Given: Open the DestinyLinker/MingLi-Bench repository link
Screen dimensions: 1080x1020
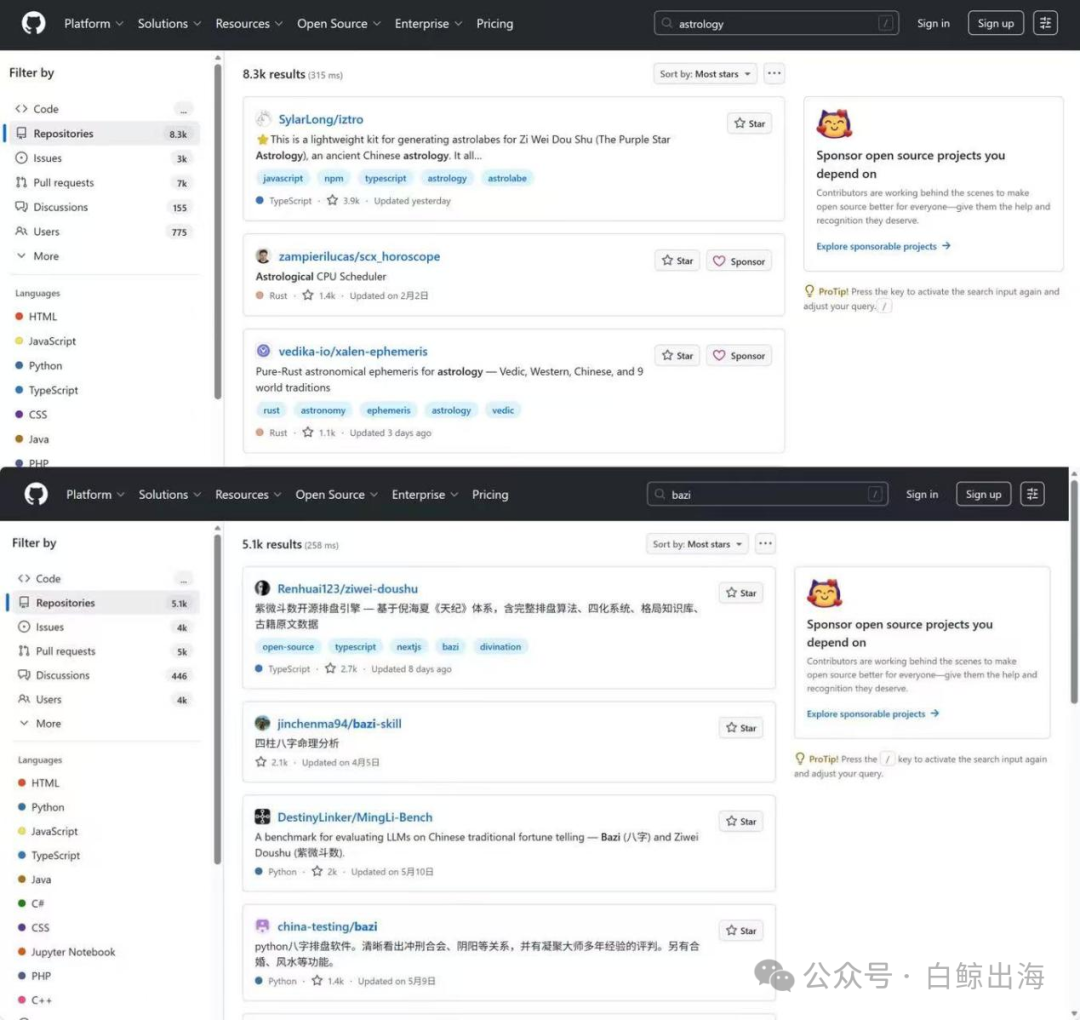Looking at the screenshot, I should 355,817.
